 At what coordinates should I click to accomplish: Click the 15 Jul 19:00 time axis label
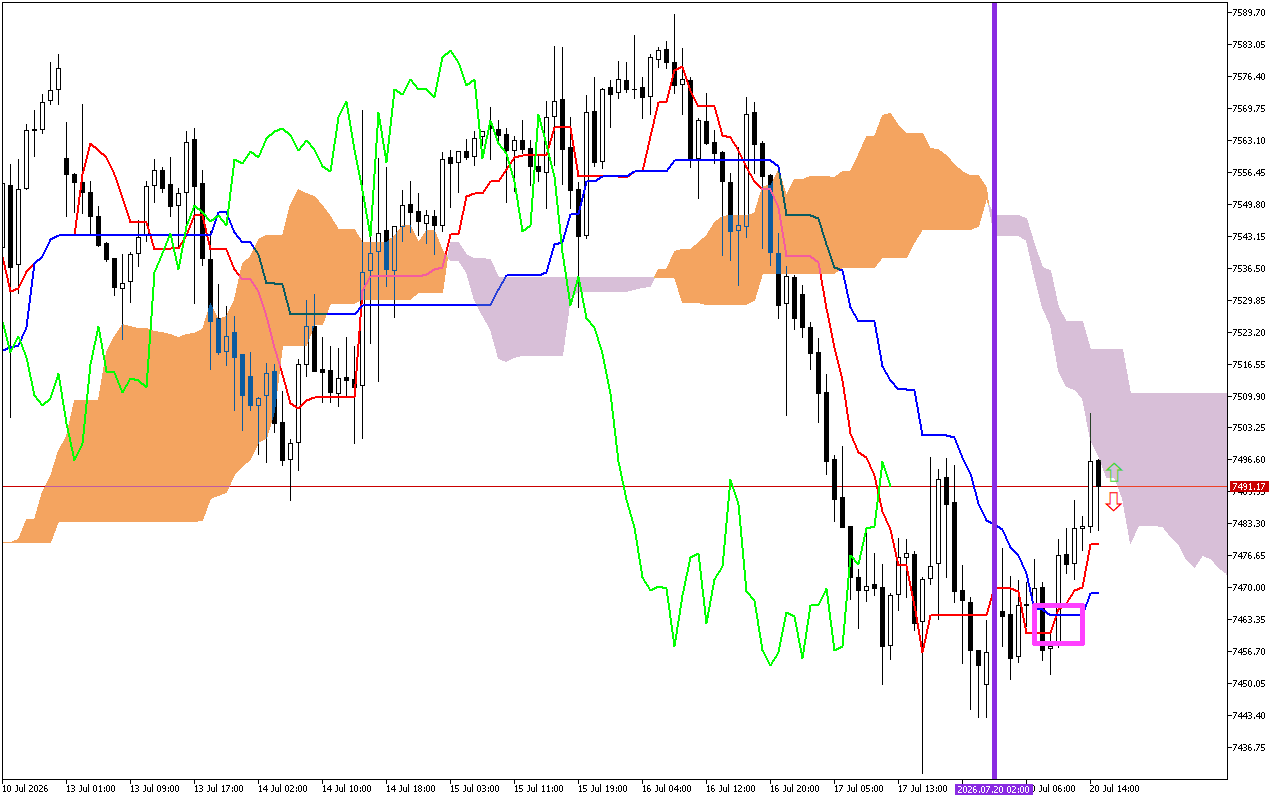click(603, 789)
